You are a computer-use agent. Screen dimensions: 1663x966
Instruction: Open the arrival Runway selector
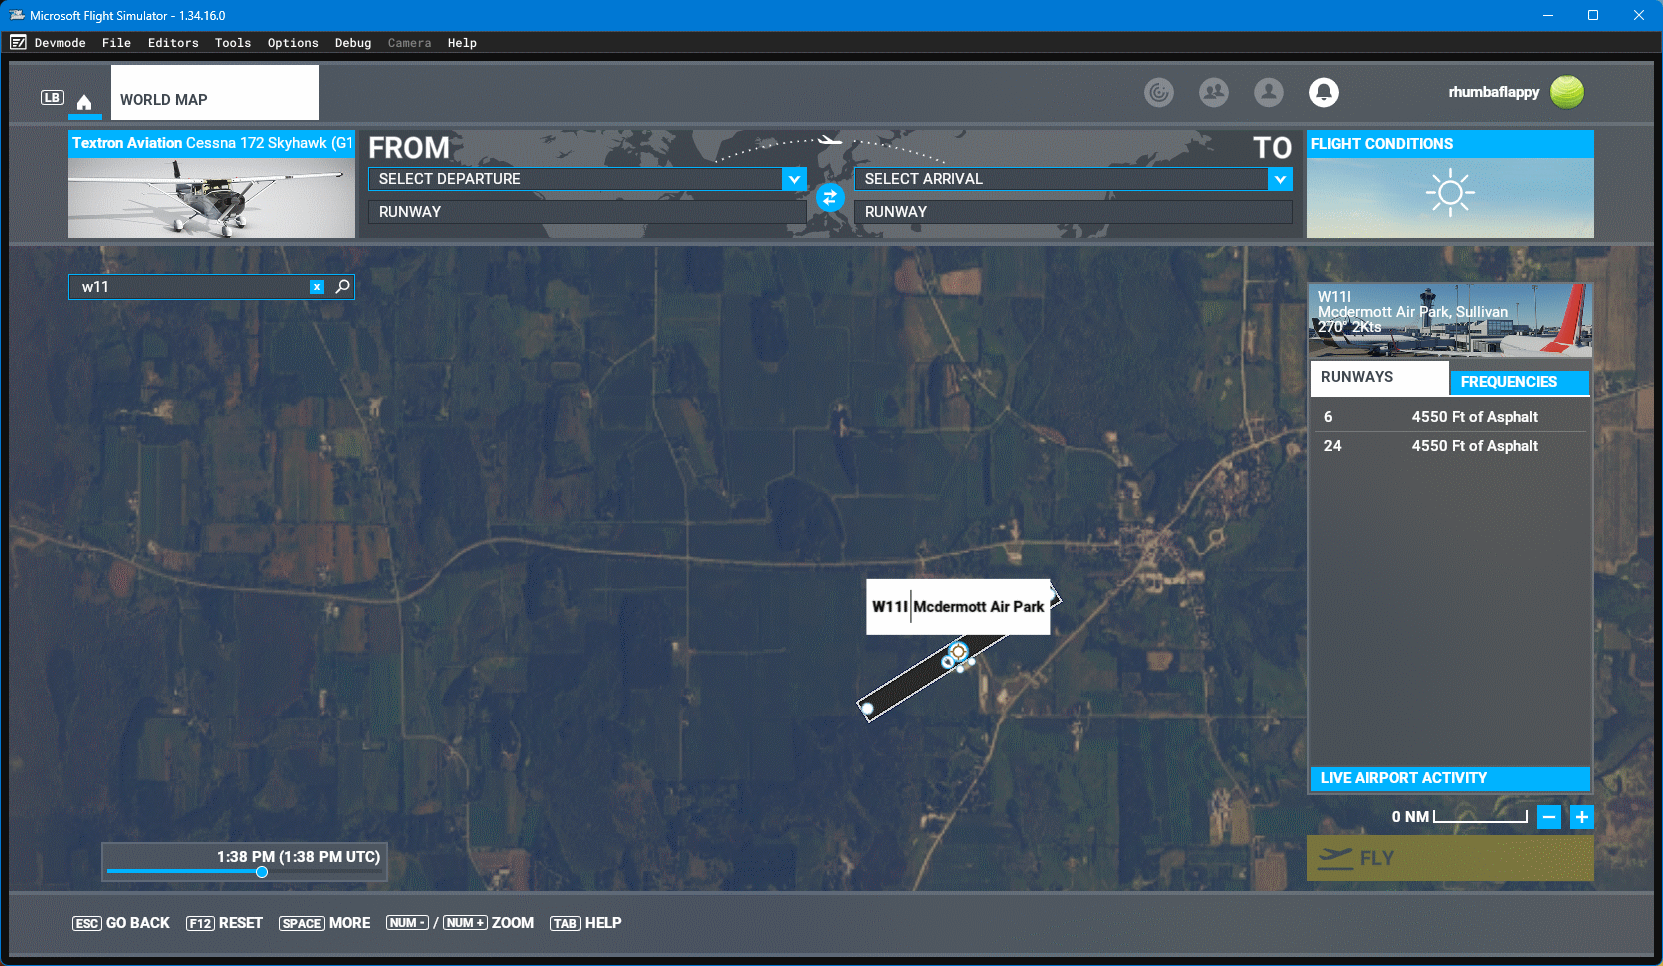pyautogui.click(x=1073, y=212)
